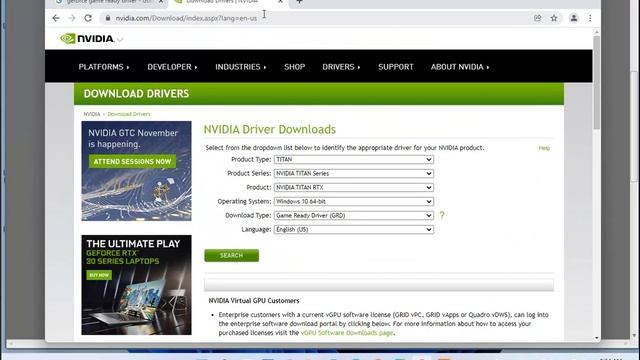Click the browser forward arrow
640x360 pixels.
point(72,18)
